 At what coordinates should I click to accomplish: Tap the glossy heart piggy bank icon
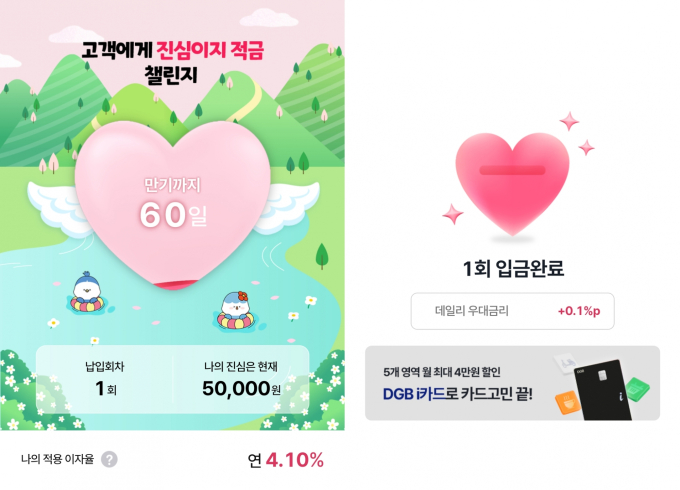(x=512, y=183)
